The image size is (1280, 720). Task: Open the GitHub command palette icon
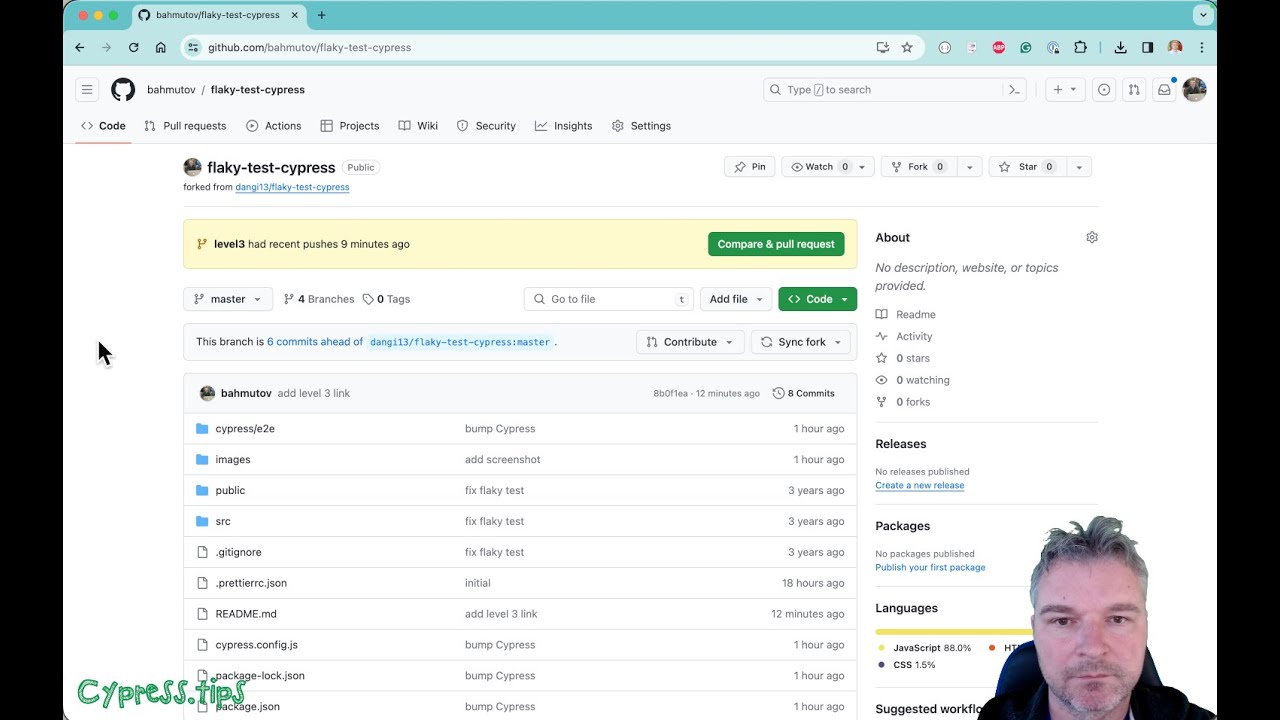[1014, 90]
